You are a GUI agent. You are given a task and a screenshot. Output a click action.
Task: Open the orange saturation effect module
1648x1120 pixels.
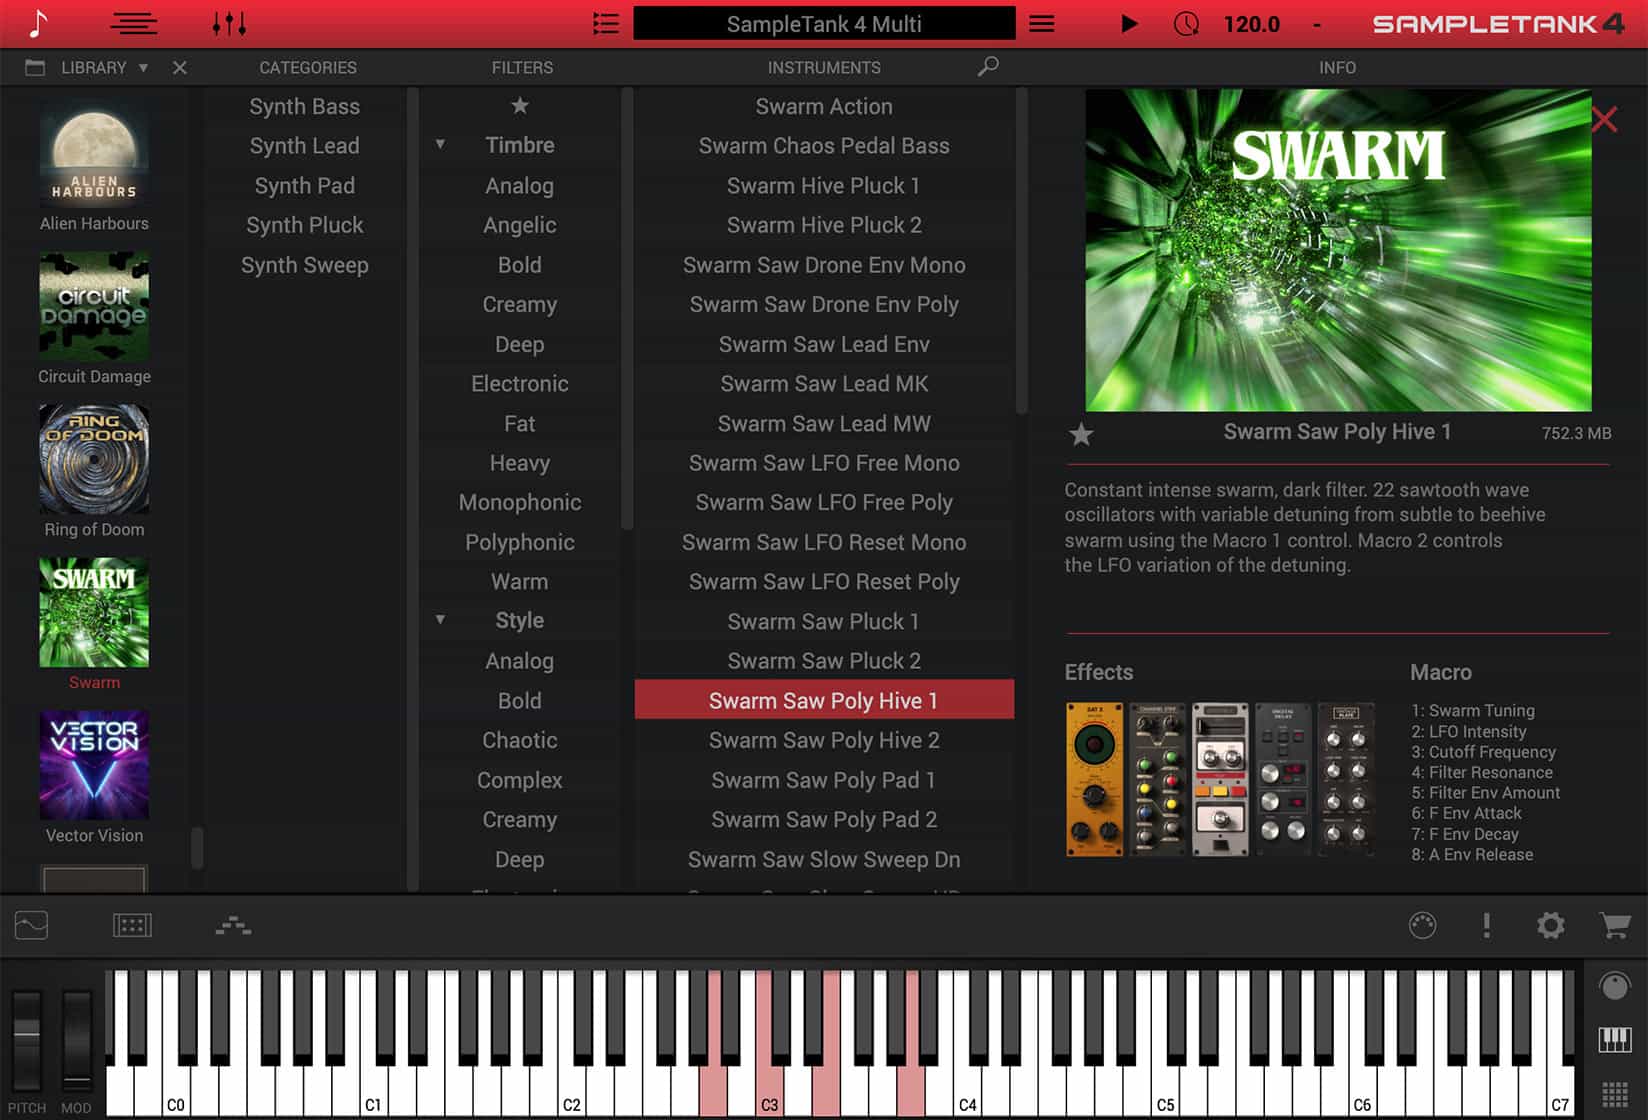click(x=1094, y=779)
